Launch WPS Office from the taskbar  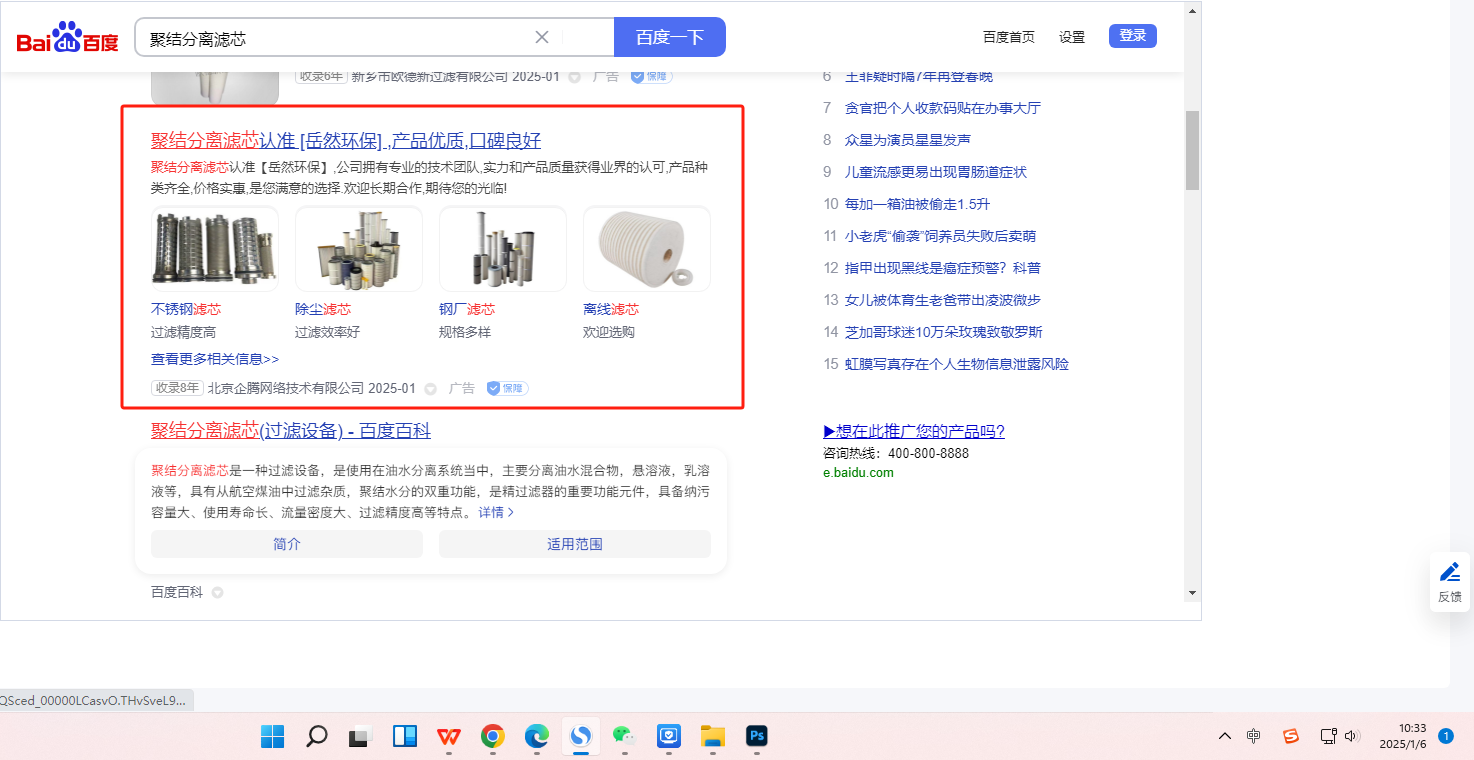coord(448,737)
